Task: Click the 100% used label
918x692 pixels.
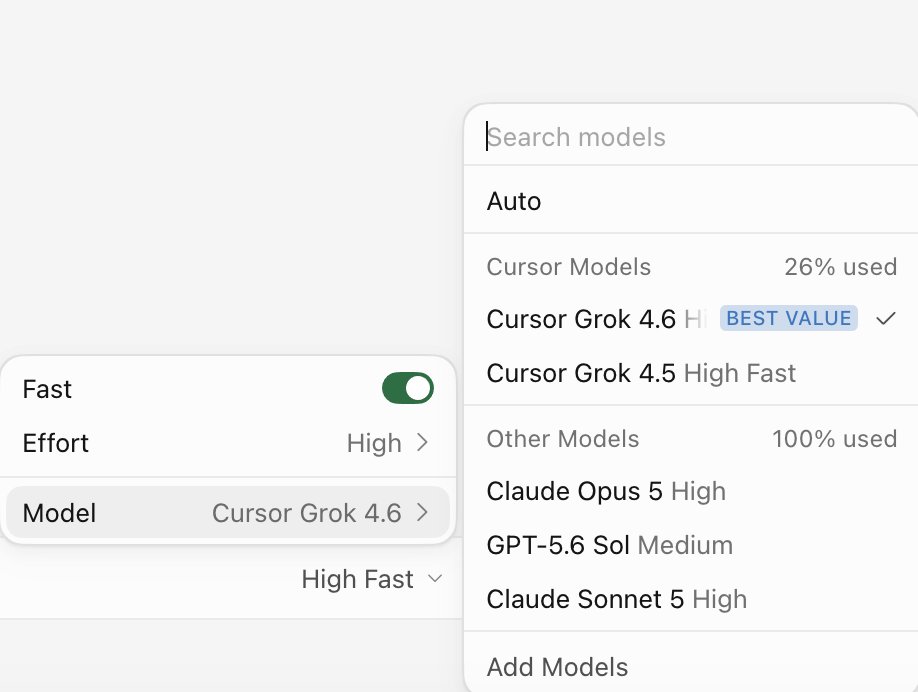Action: (x=835, y=439)
